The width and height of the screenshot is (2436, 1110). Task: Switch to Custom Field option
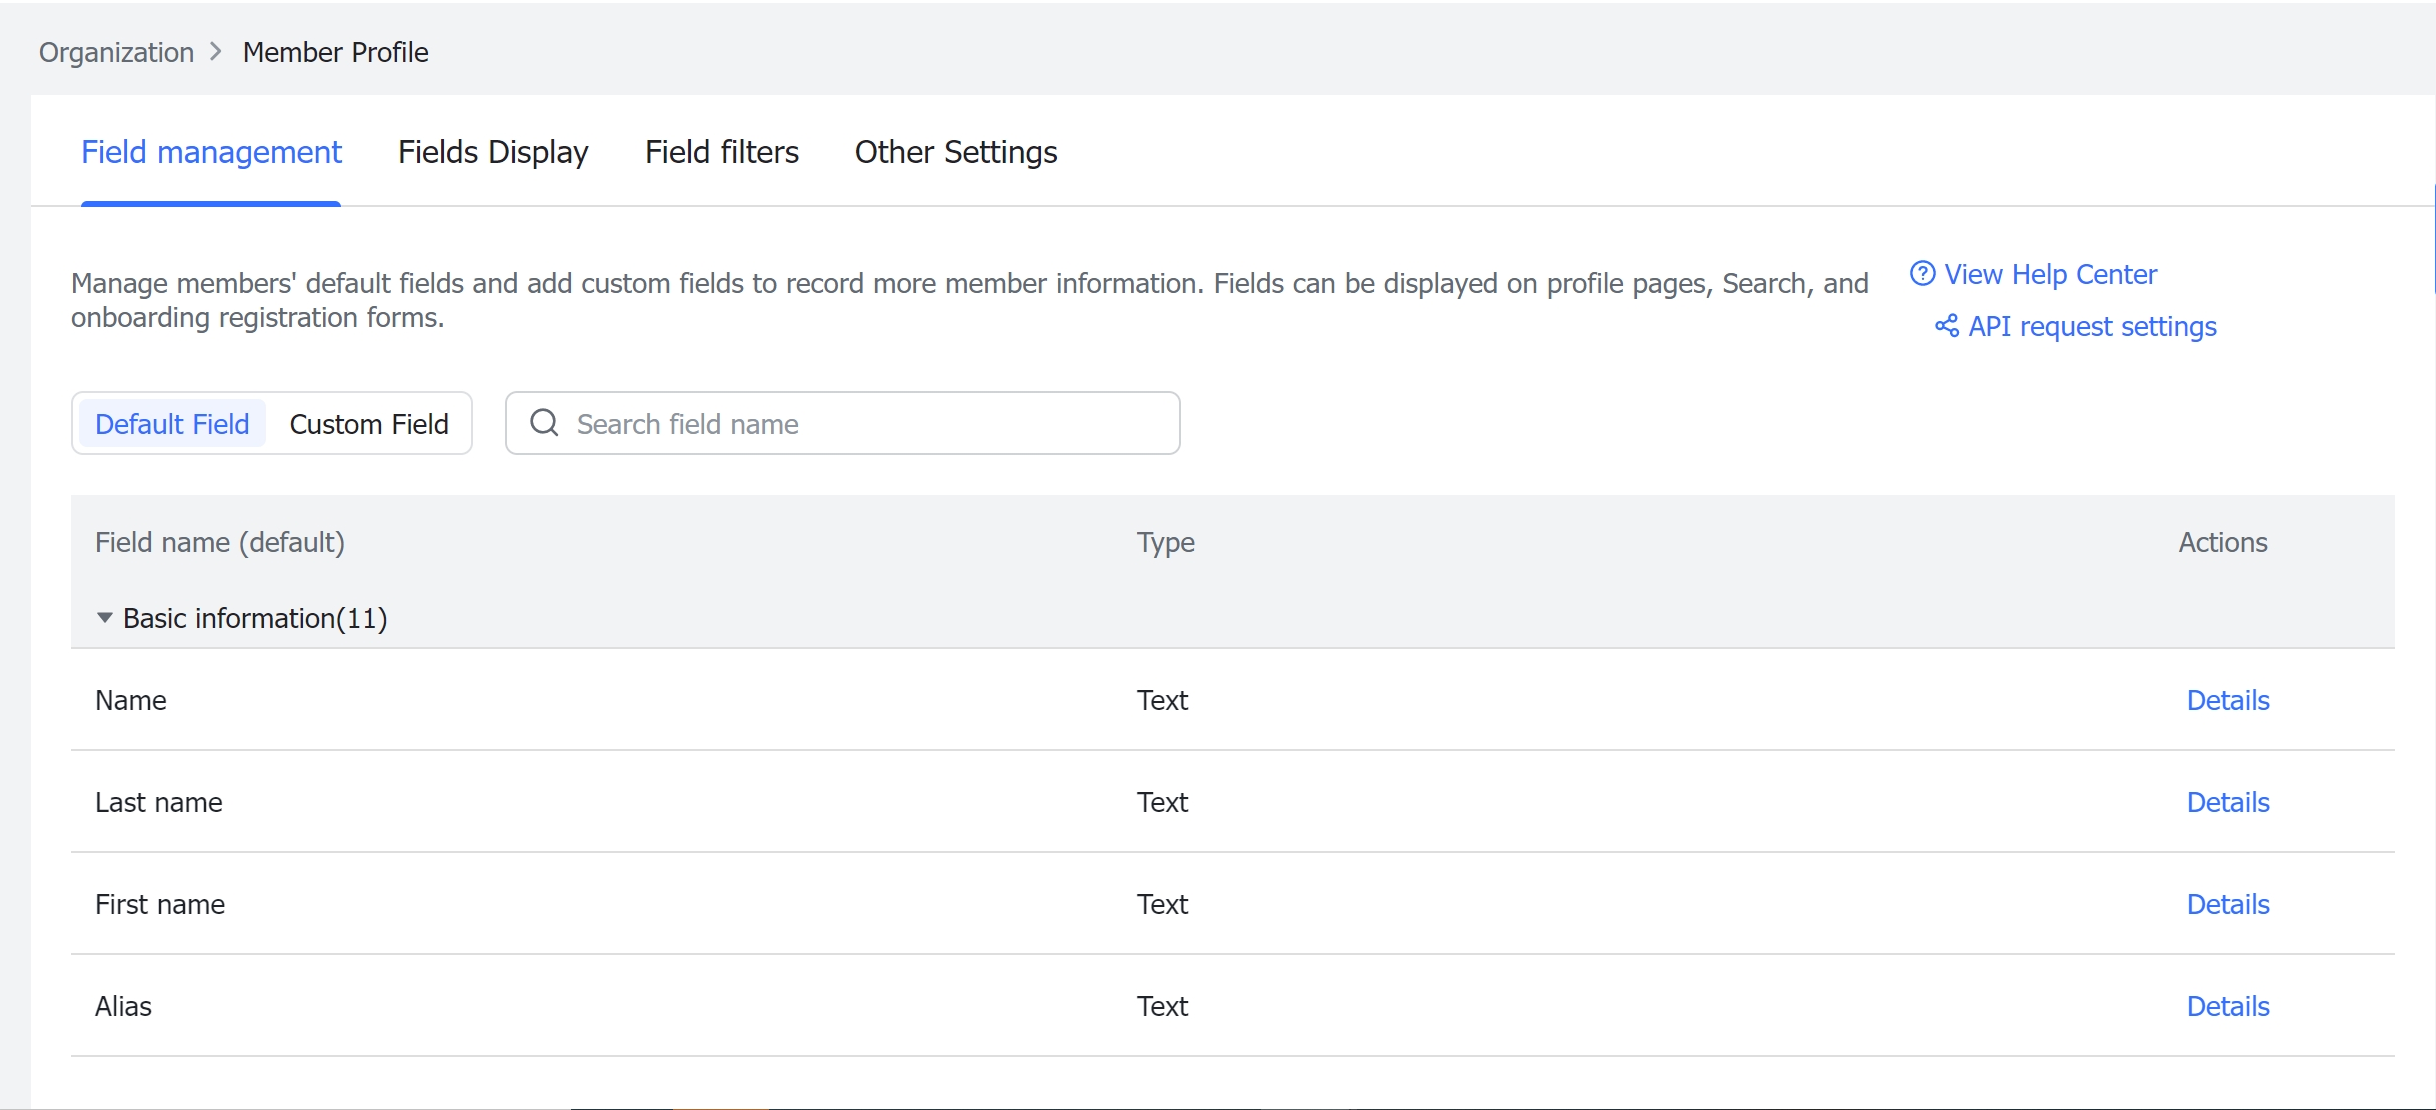click(x=368, y=424)
